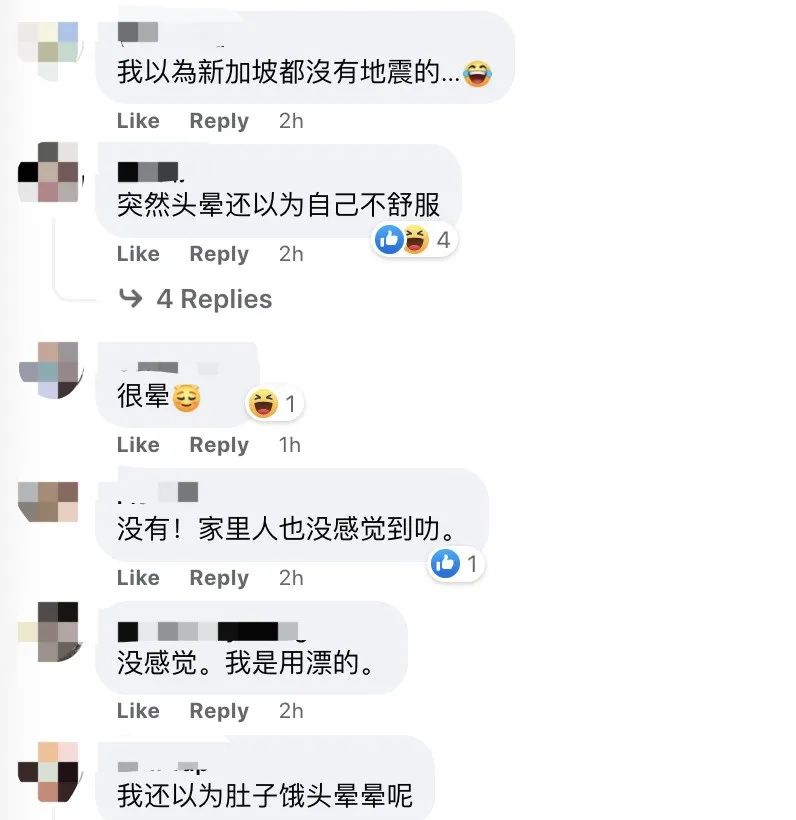
Task: Click the laughing reaction on 很晕 comment
Action: [x=263, y=404]
